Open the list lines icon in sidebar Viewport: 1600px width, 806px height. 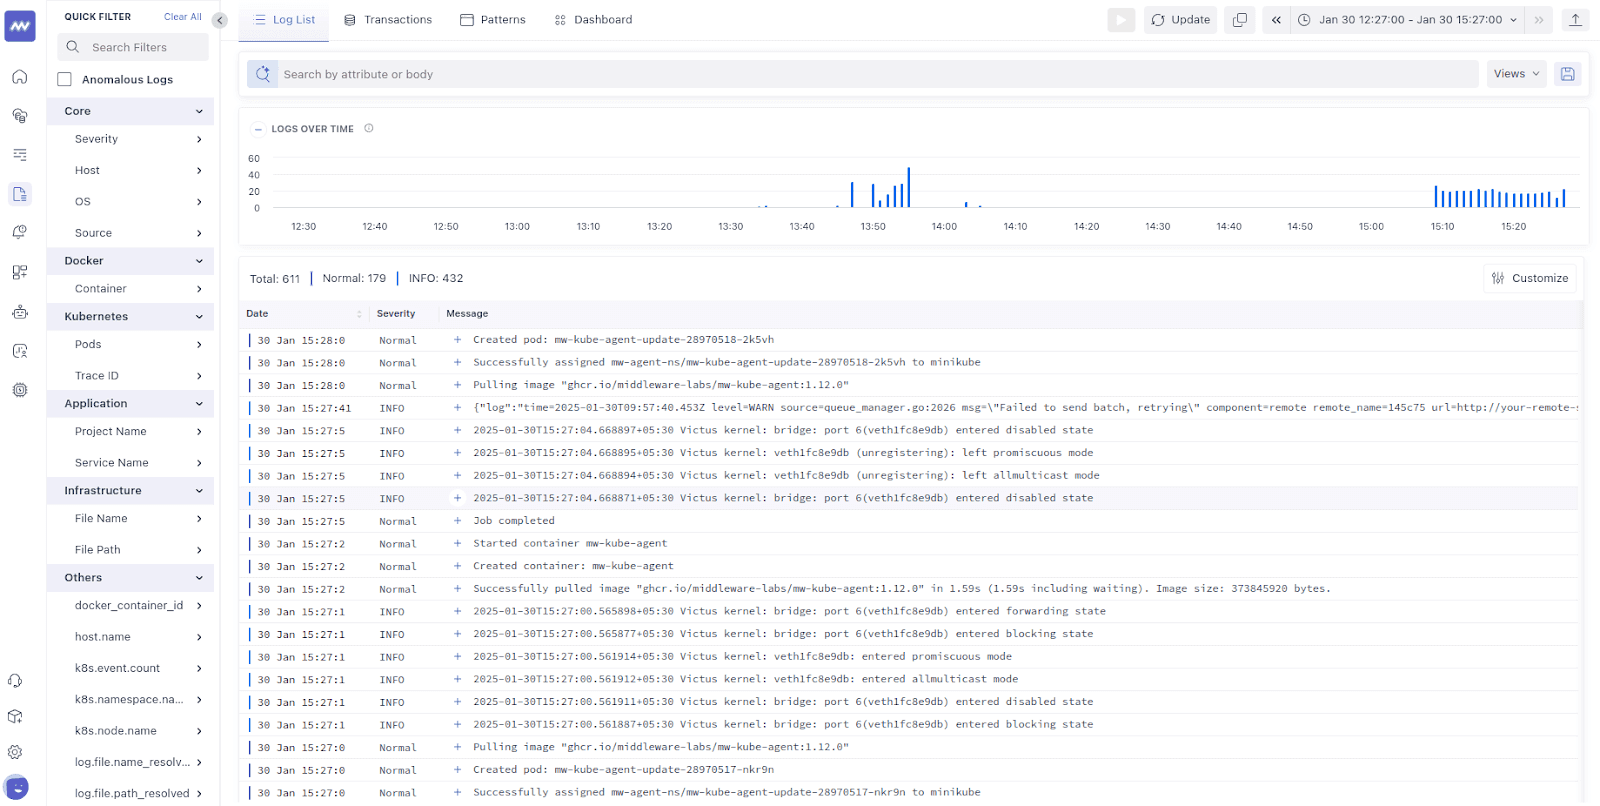20,155
